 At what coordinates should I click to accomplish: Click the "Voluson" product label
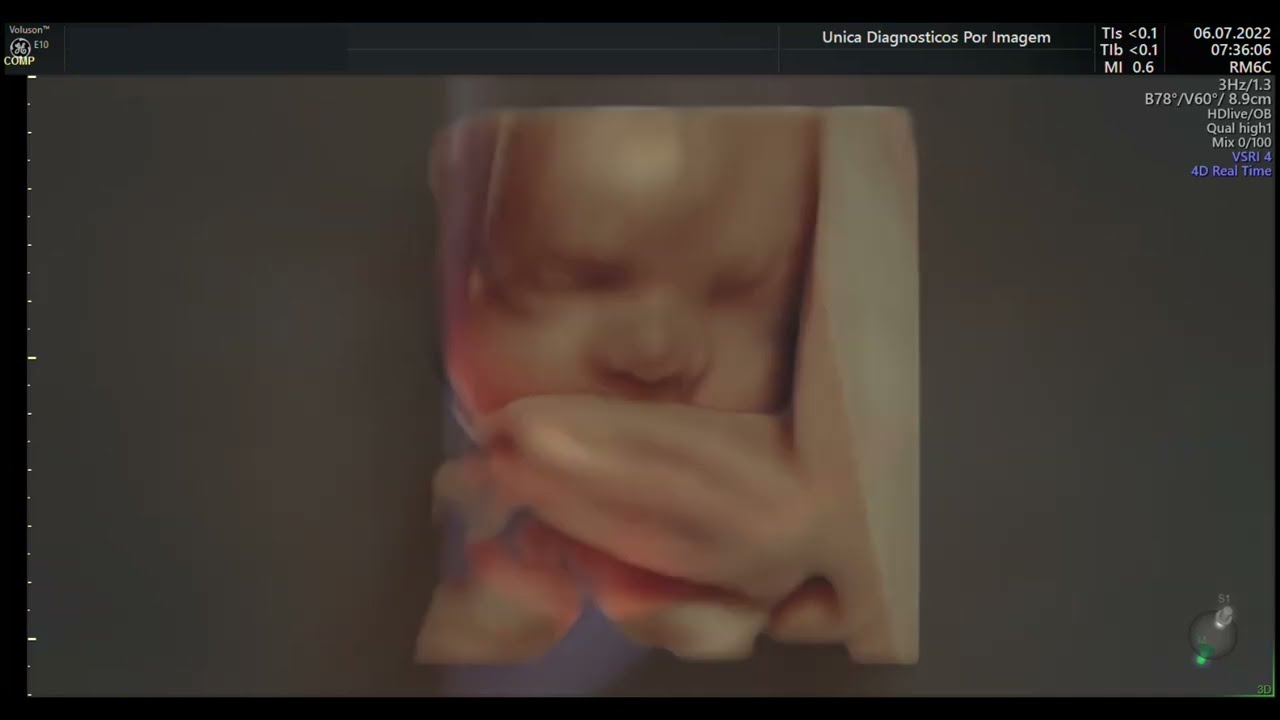(29, 30)
